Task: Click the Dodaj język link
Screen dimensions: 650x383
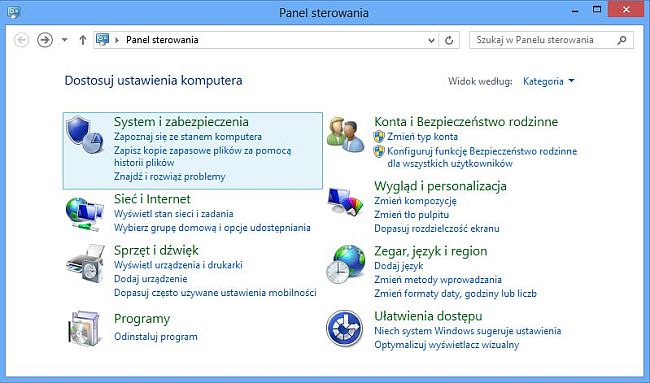Action: [x=398, y=266]
